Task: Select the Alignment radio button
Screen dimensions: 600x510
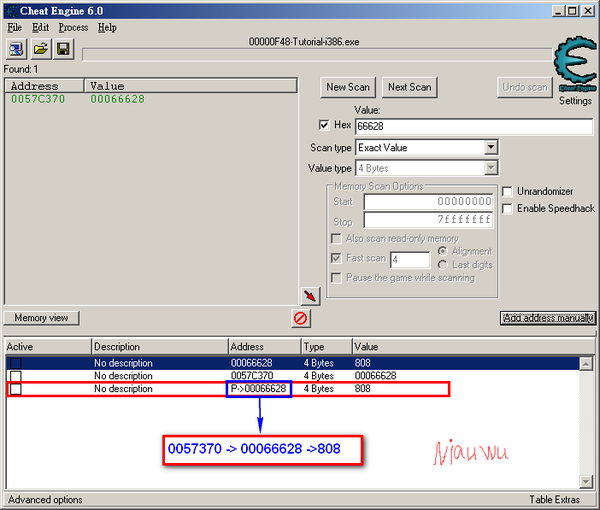Action: (x=442, y=251)
